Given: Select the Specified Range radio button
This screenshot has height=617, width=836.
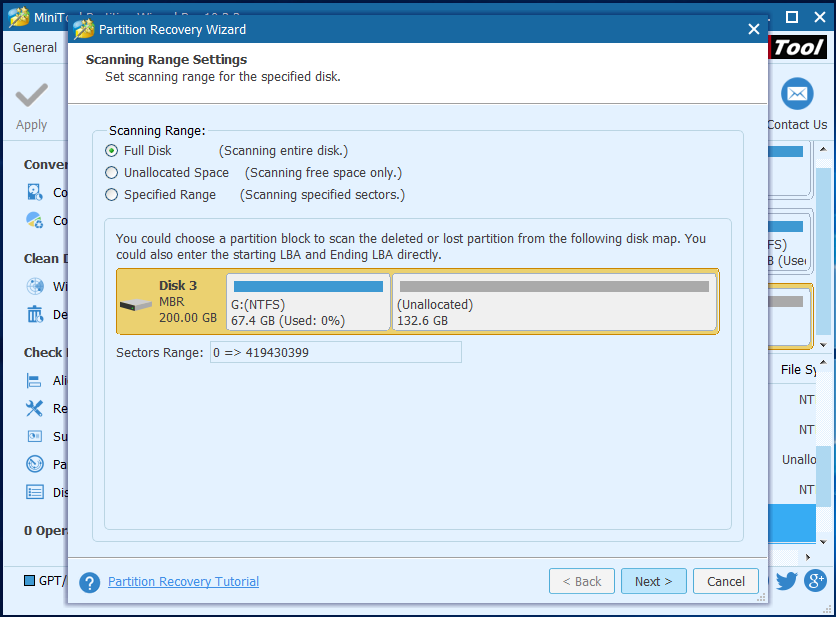Looking at the screenshot, I should pyautogui.click(x=111, y=195).
